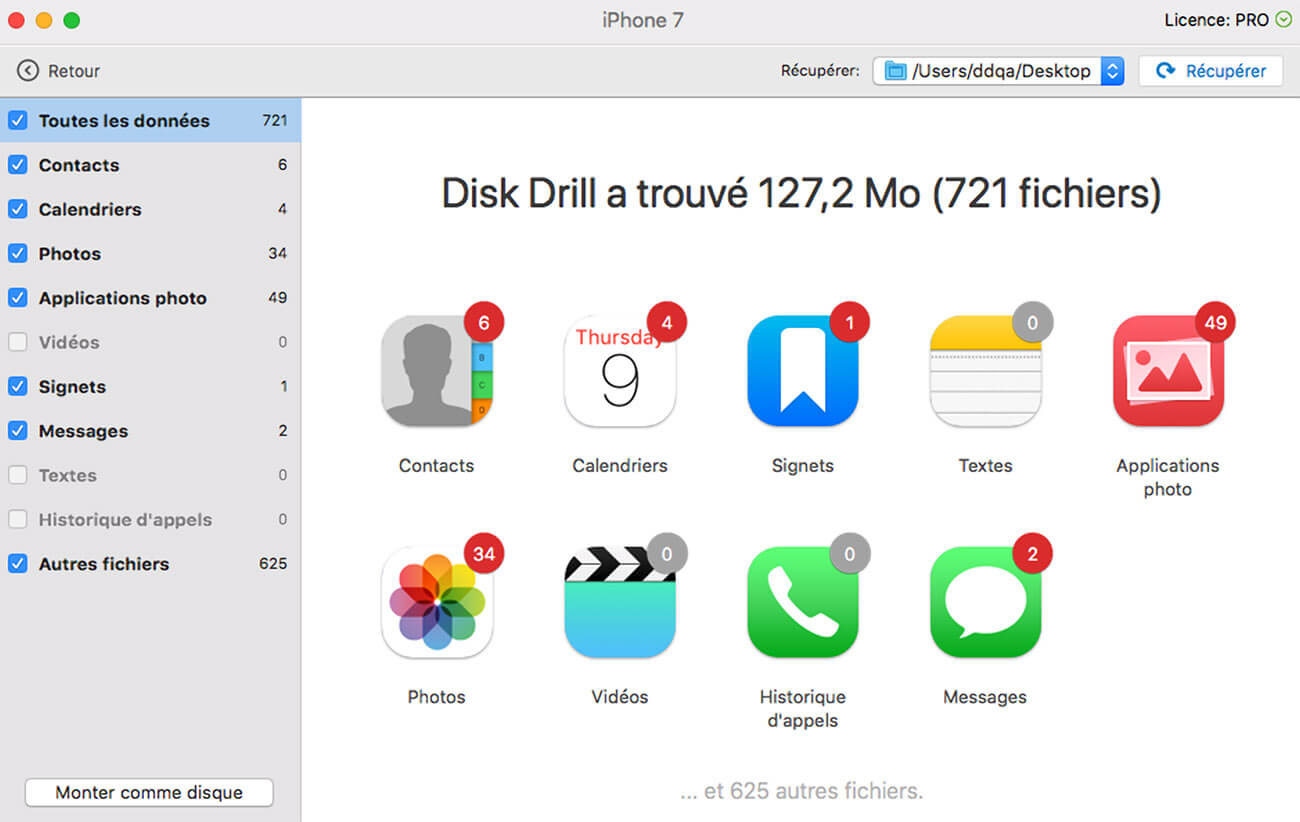This screenshot has height=822, width=1300.
Task: Select Applications photo label in sidebar
Action: [x=123, y=298]
